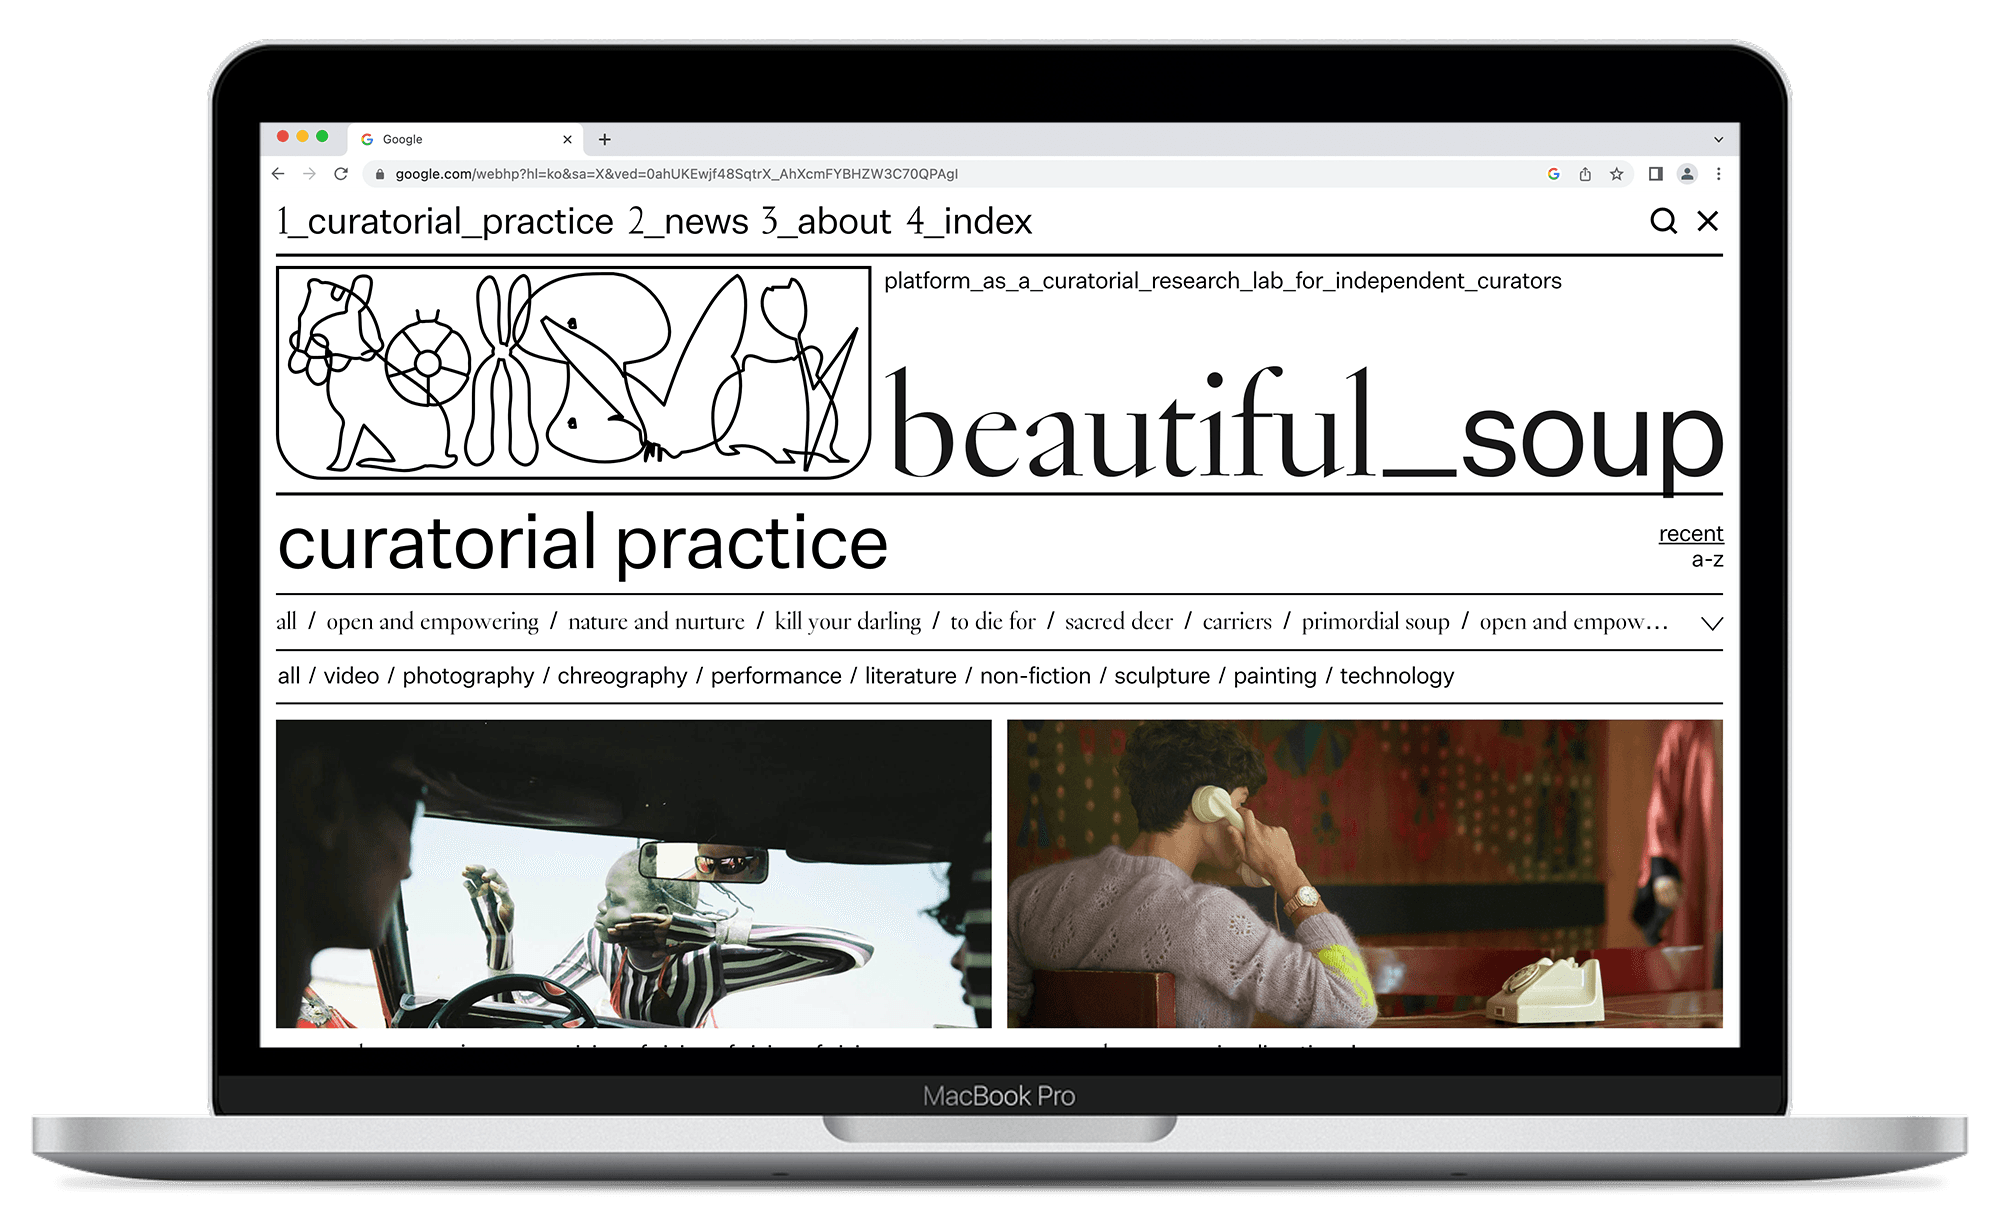Click the X icon beside the search
Viewport: 2000px width, 1226px height.
(1708, 221)
